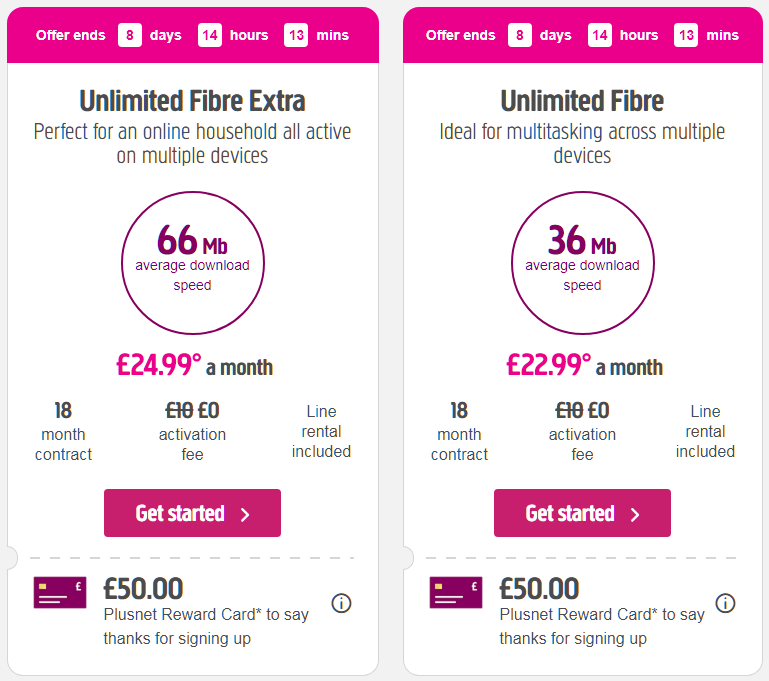769x681 pixels.
Task: Click Line rental included in Fibre Extra
Action: click(x=321, y=431)
